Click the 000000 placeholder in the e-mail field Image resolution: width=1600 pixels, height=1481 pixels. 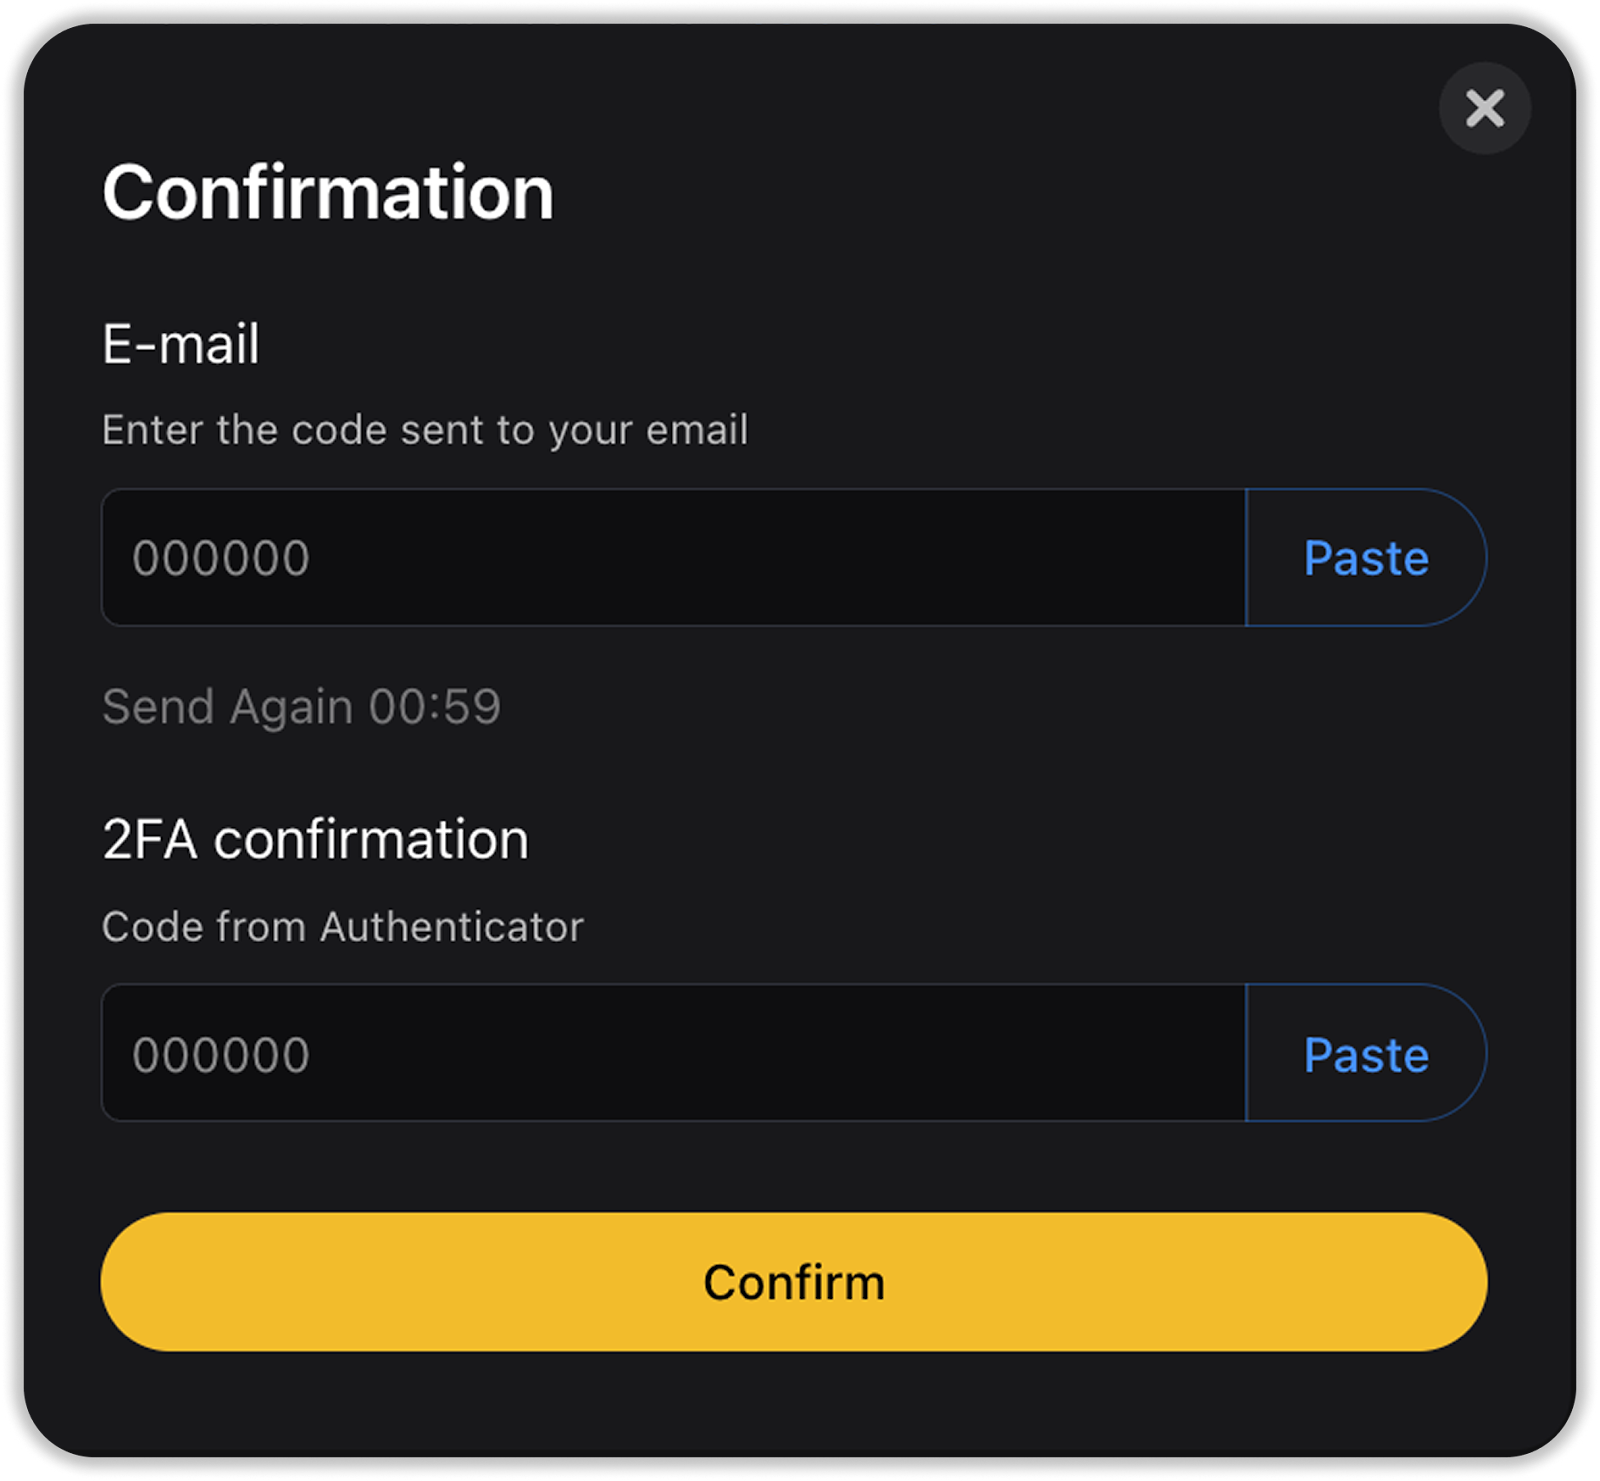(221, 558)
